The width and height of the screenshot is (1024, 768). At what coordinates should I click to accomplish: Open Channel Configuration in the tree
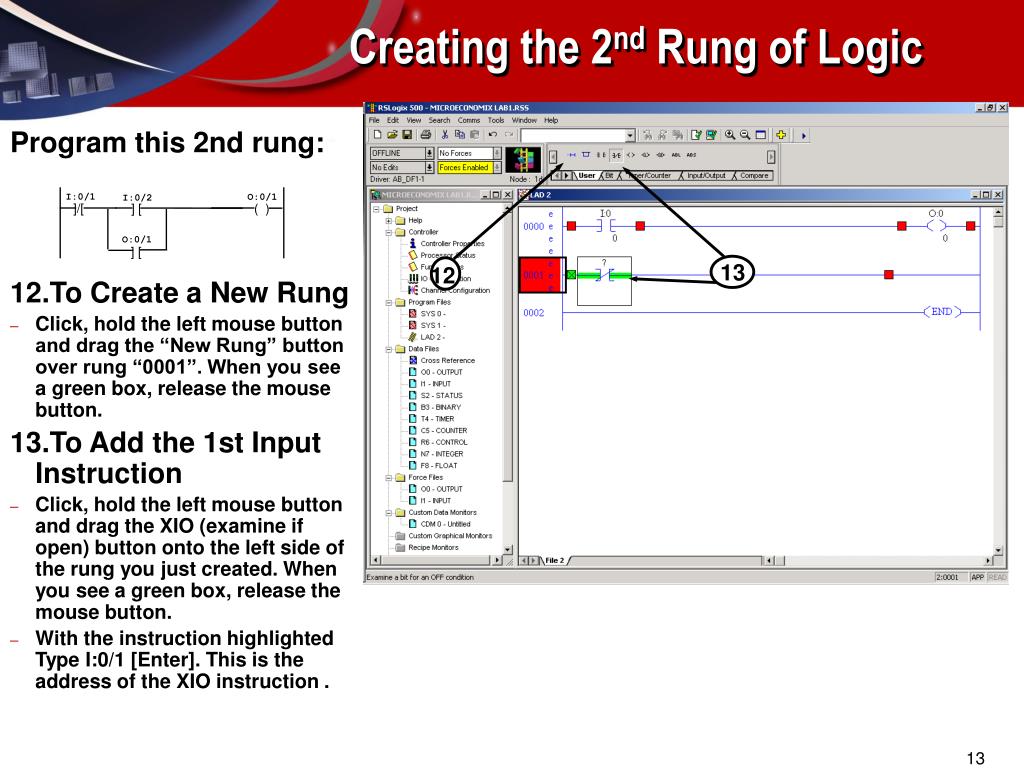(x=455, y=291)
